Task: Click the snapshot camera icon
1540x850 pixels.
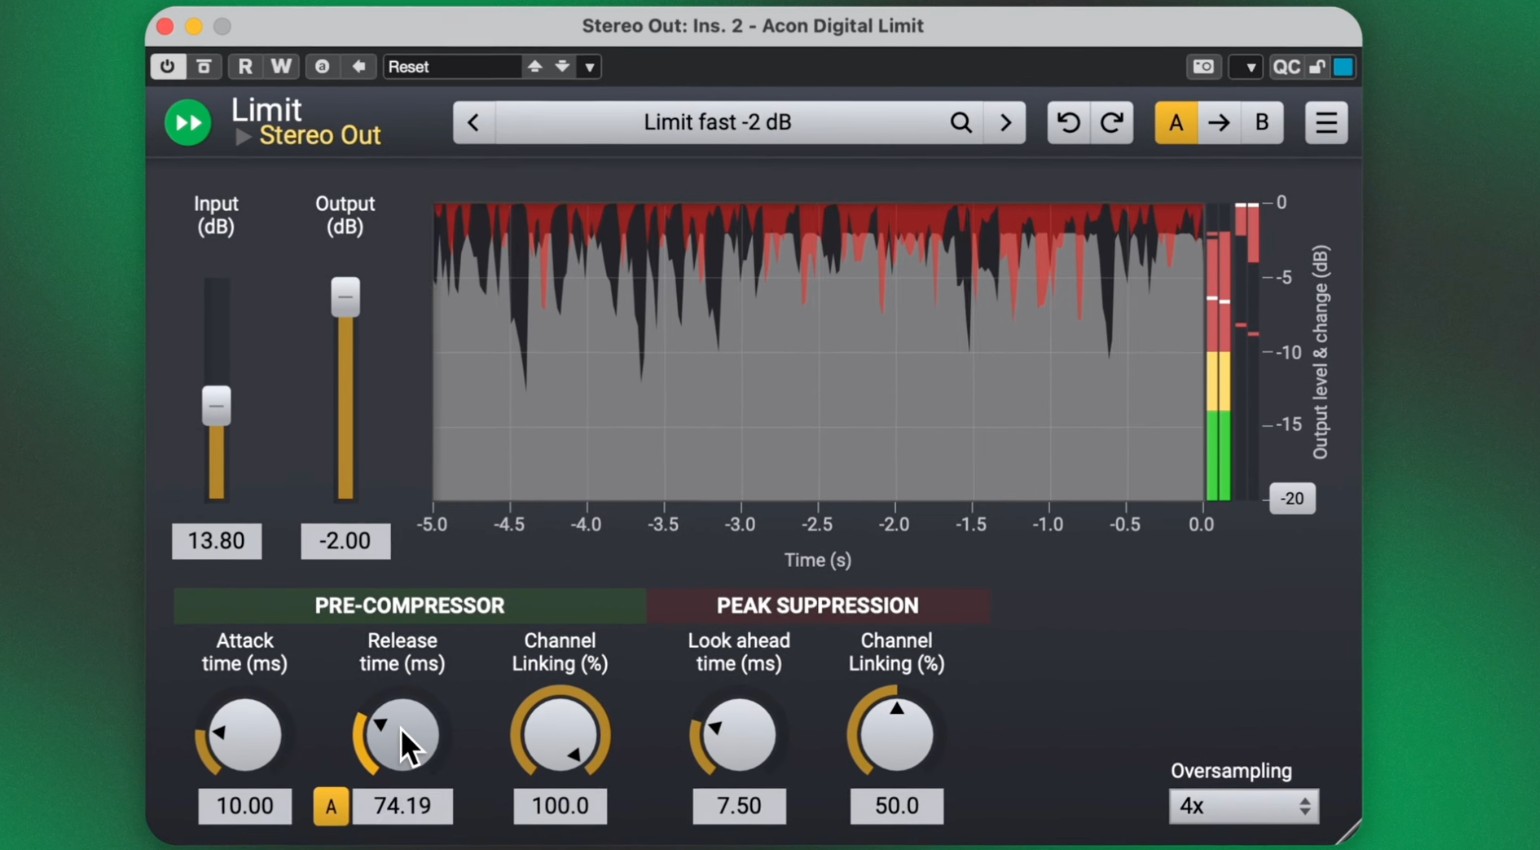Action: tap(1203, 67)
